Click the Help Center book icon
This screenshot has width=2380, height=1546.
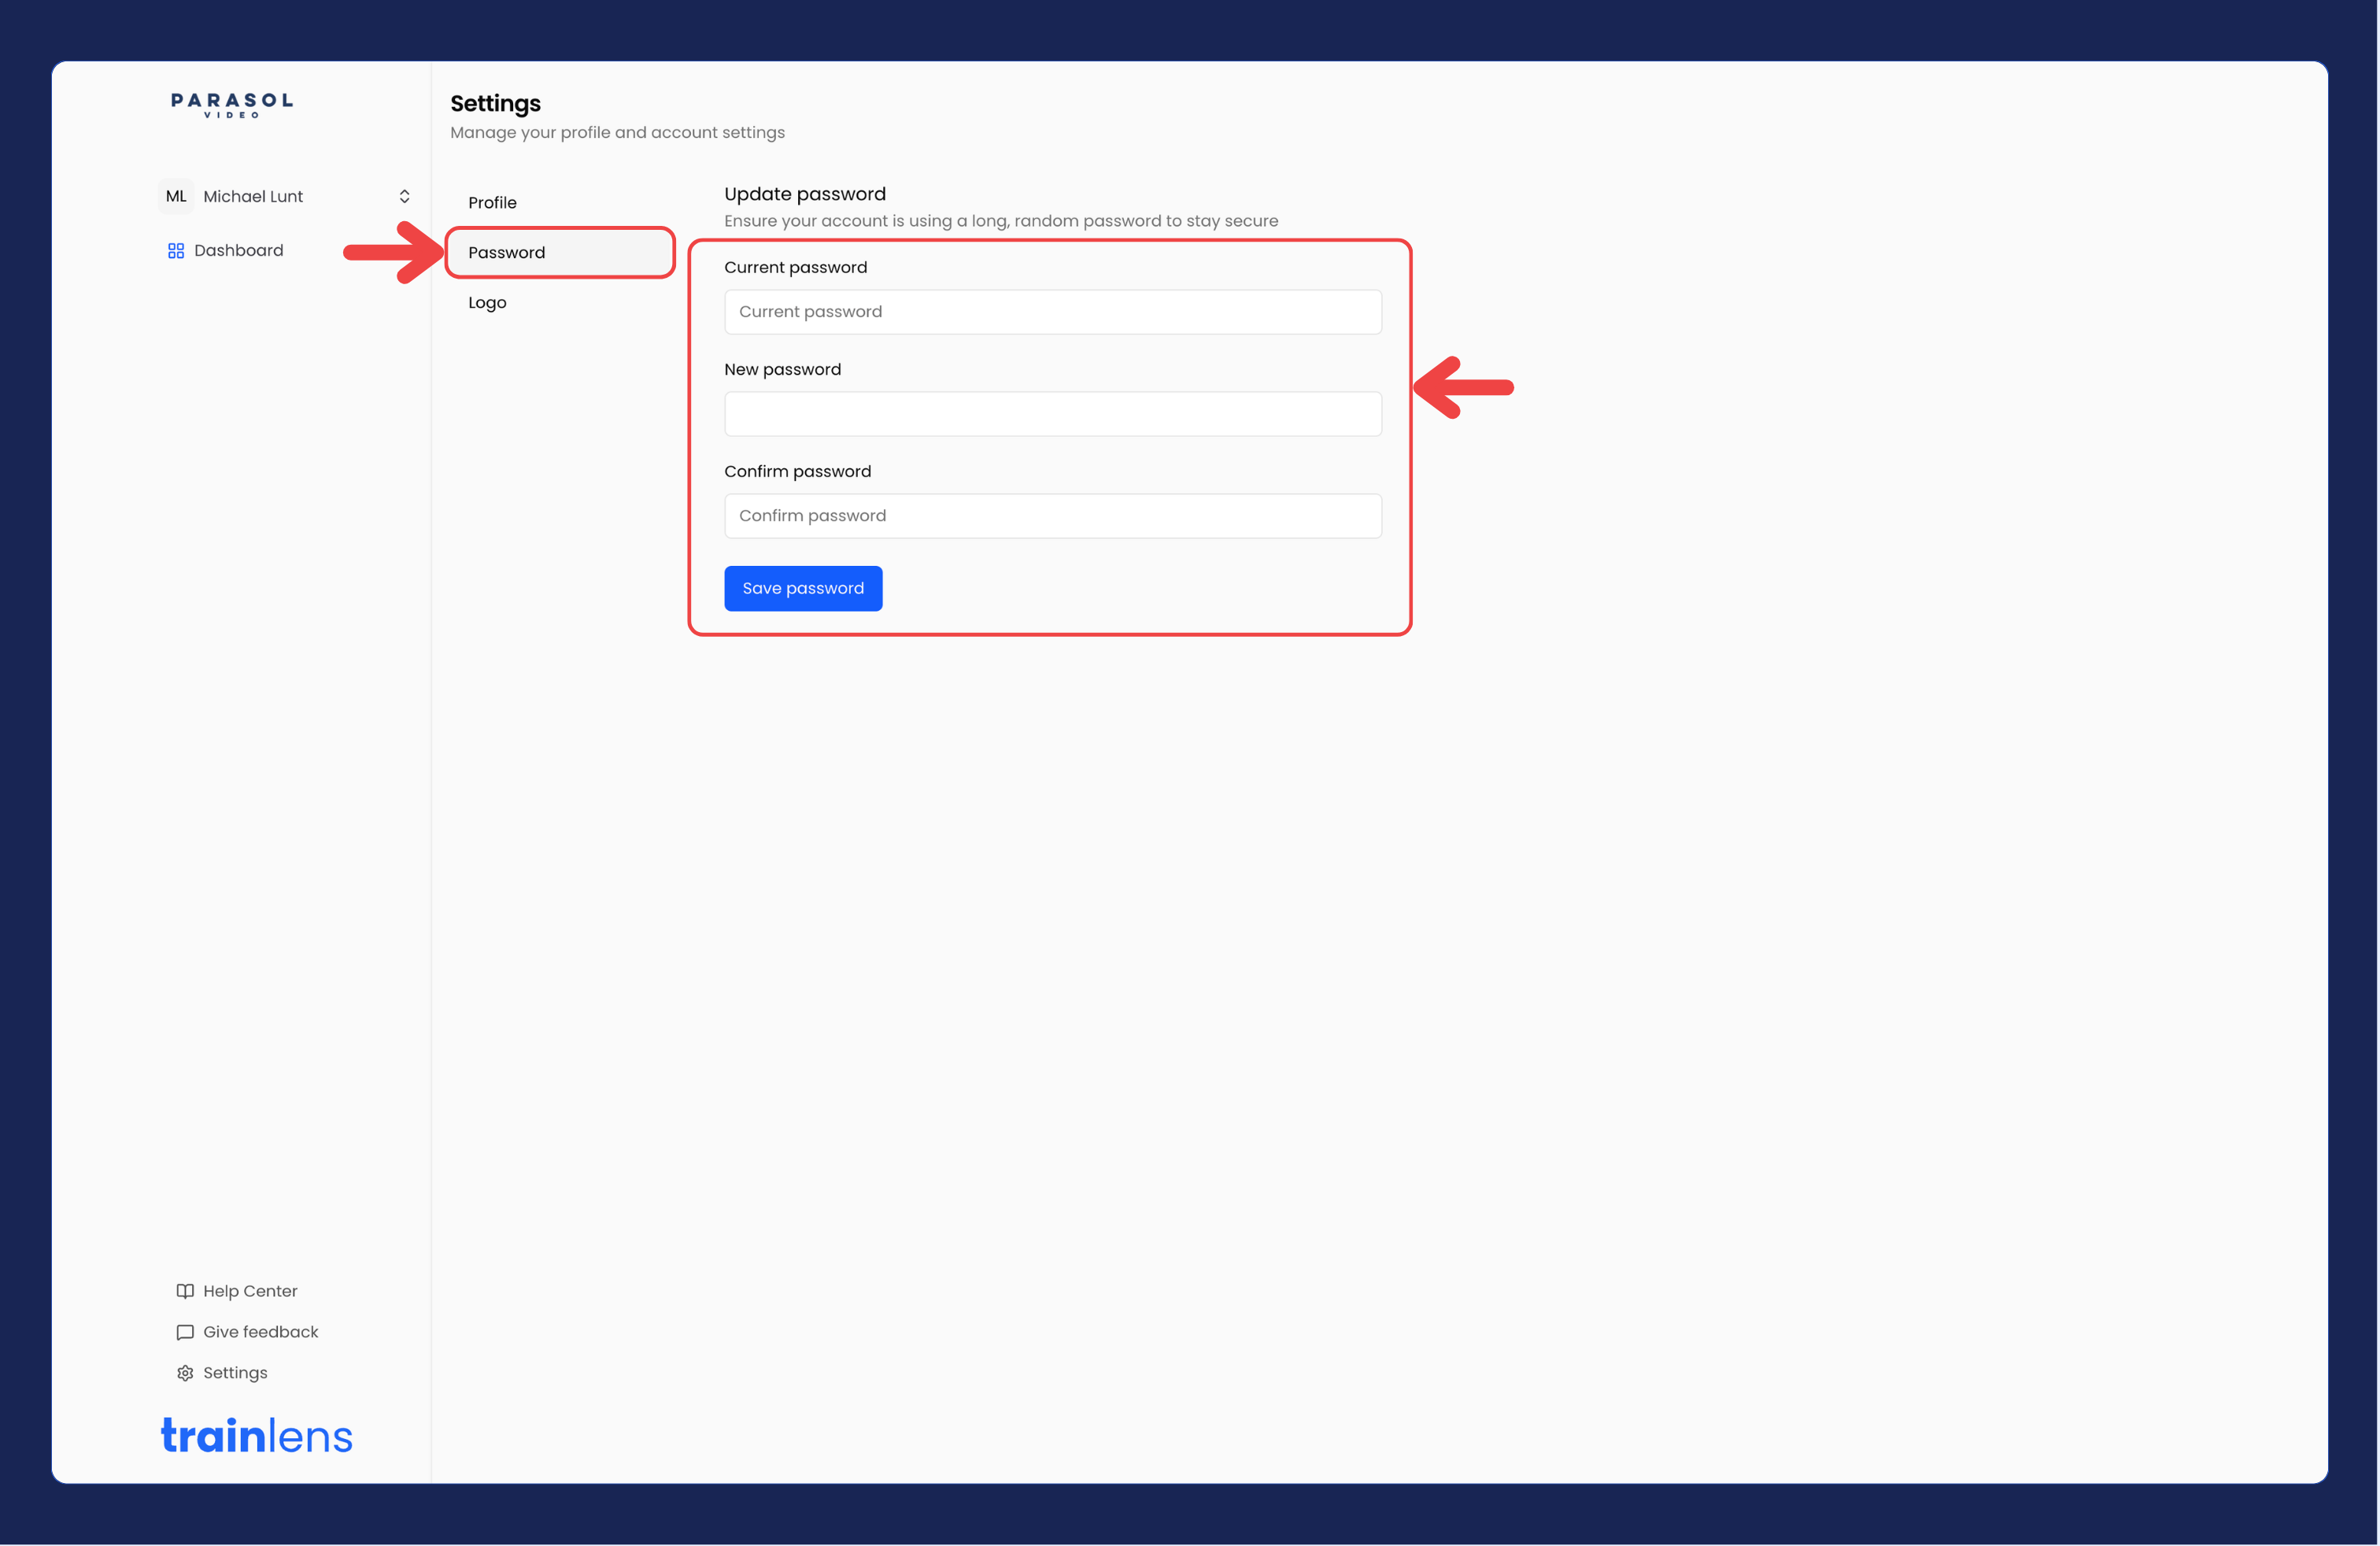[185, 1291]
